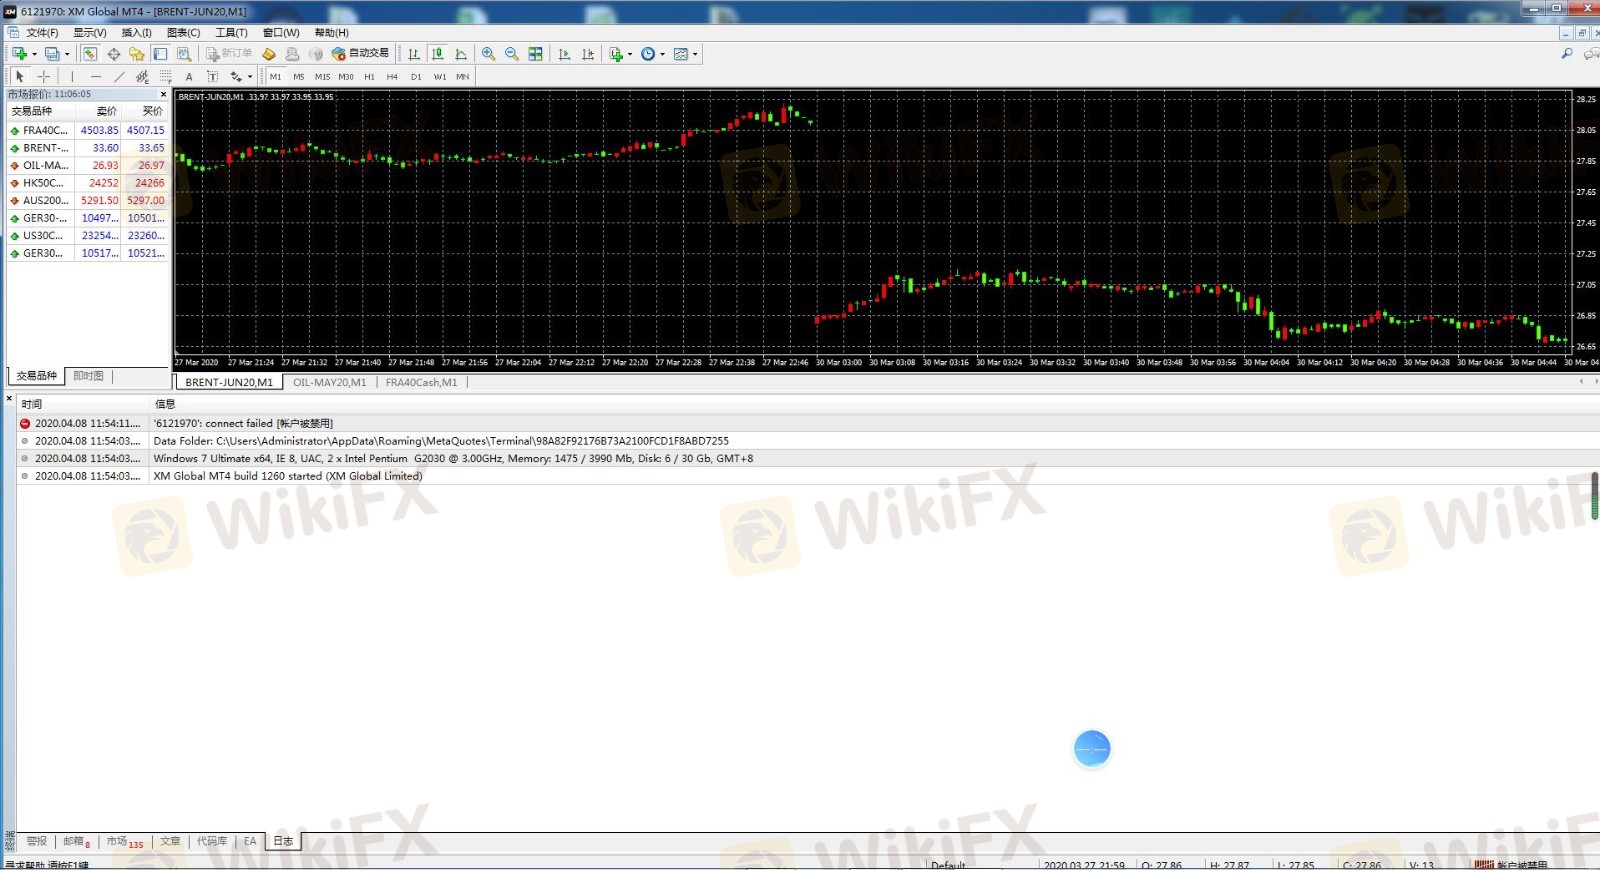Screen dimensions: 1600x870
Task: Toggle the Navigator star-folder icon
Action: [137, 54]
